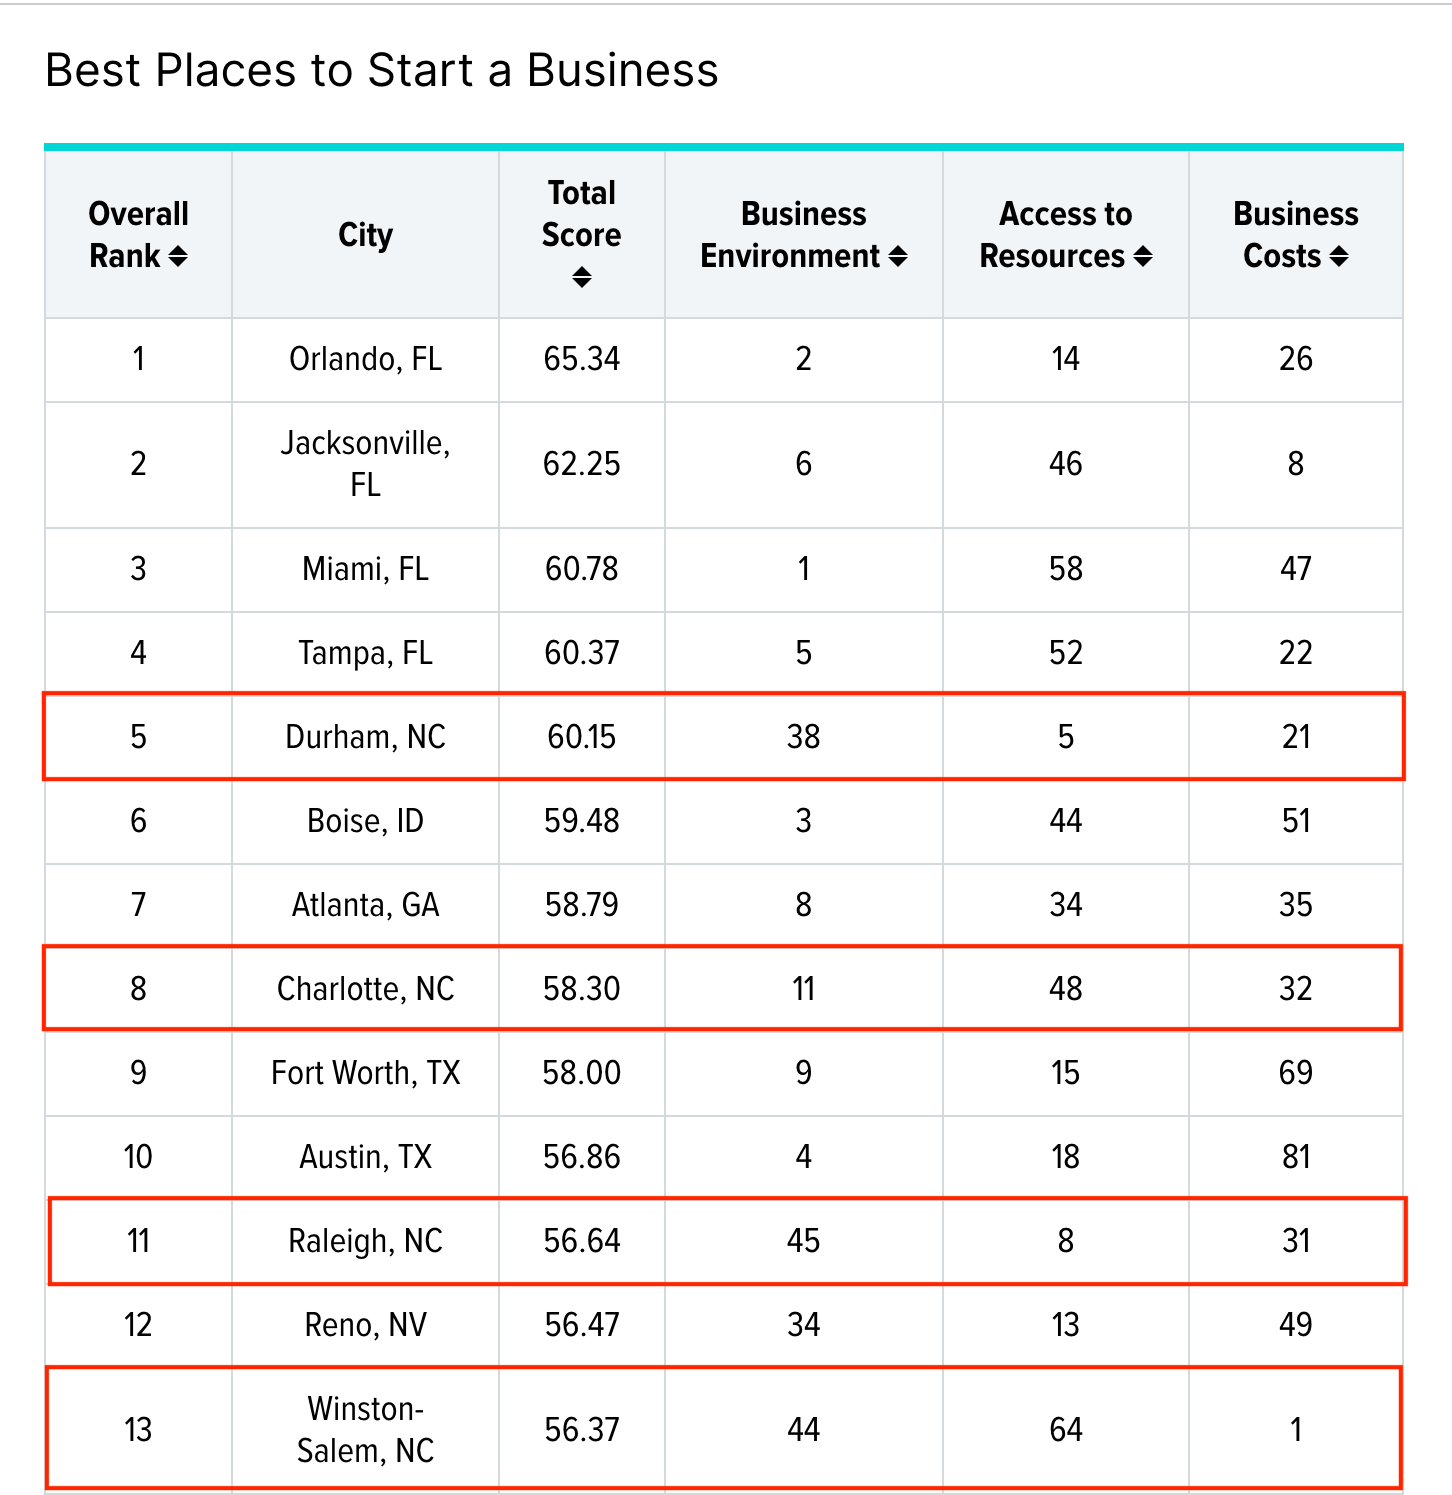Select the Boise, ID cell
The width and height of the screenshot is (1452, 1495).
(x=365, y=821)
